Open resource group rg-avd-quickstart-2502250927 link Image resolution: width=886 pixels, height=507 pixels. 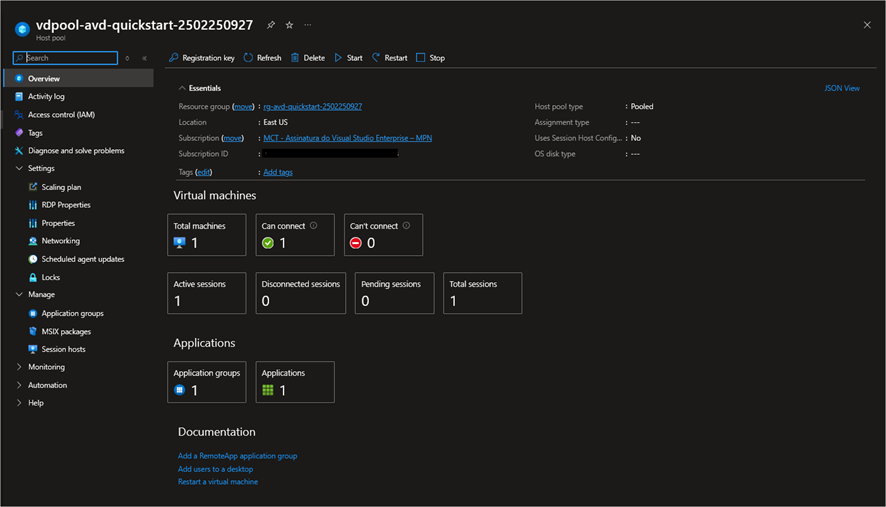tap(312, 106)
